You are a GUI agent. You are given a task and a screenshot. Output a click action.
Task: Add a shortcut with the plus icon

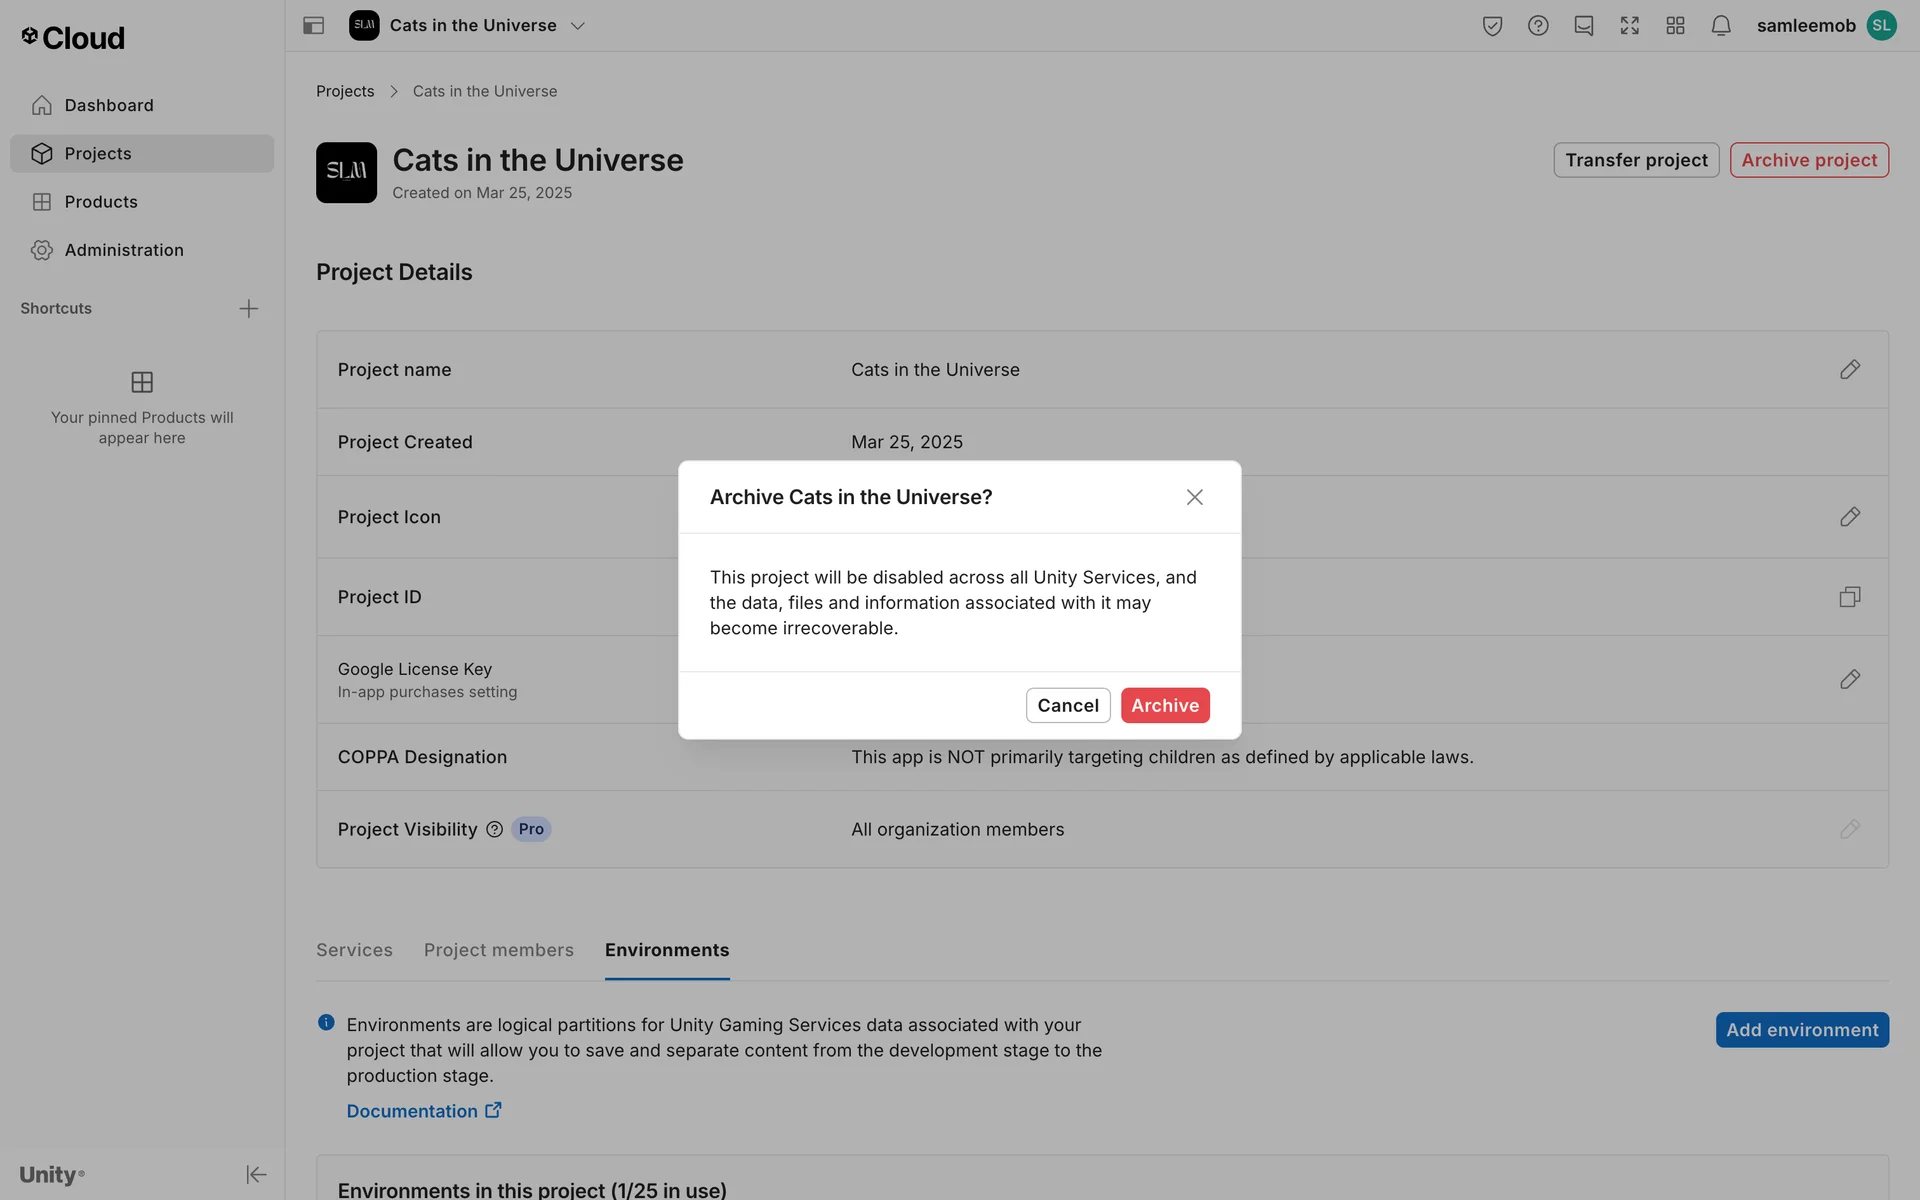coord(248,309)
